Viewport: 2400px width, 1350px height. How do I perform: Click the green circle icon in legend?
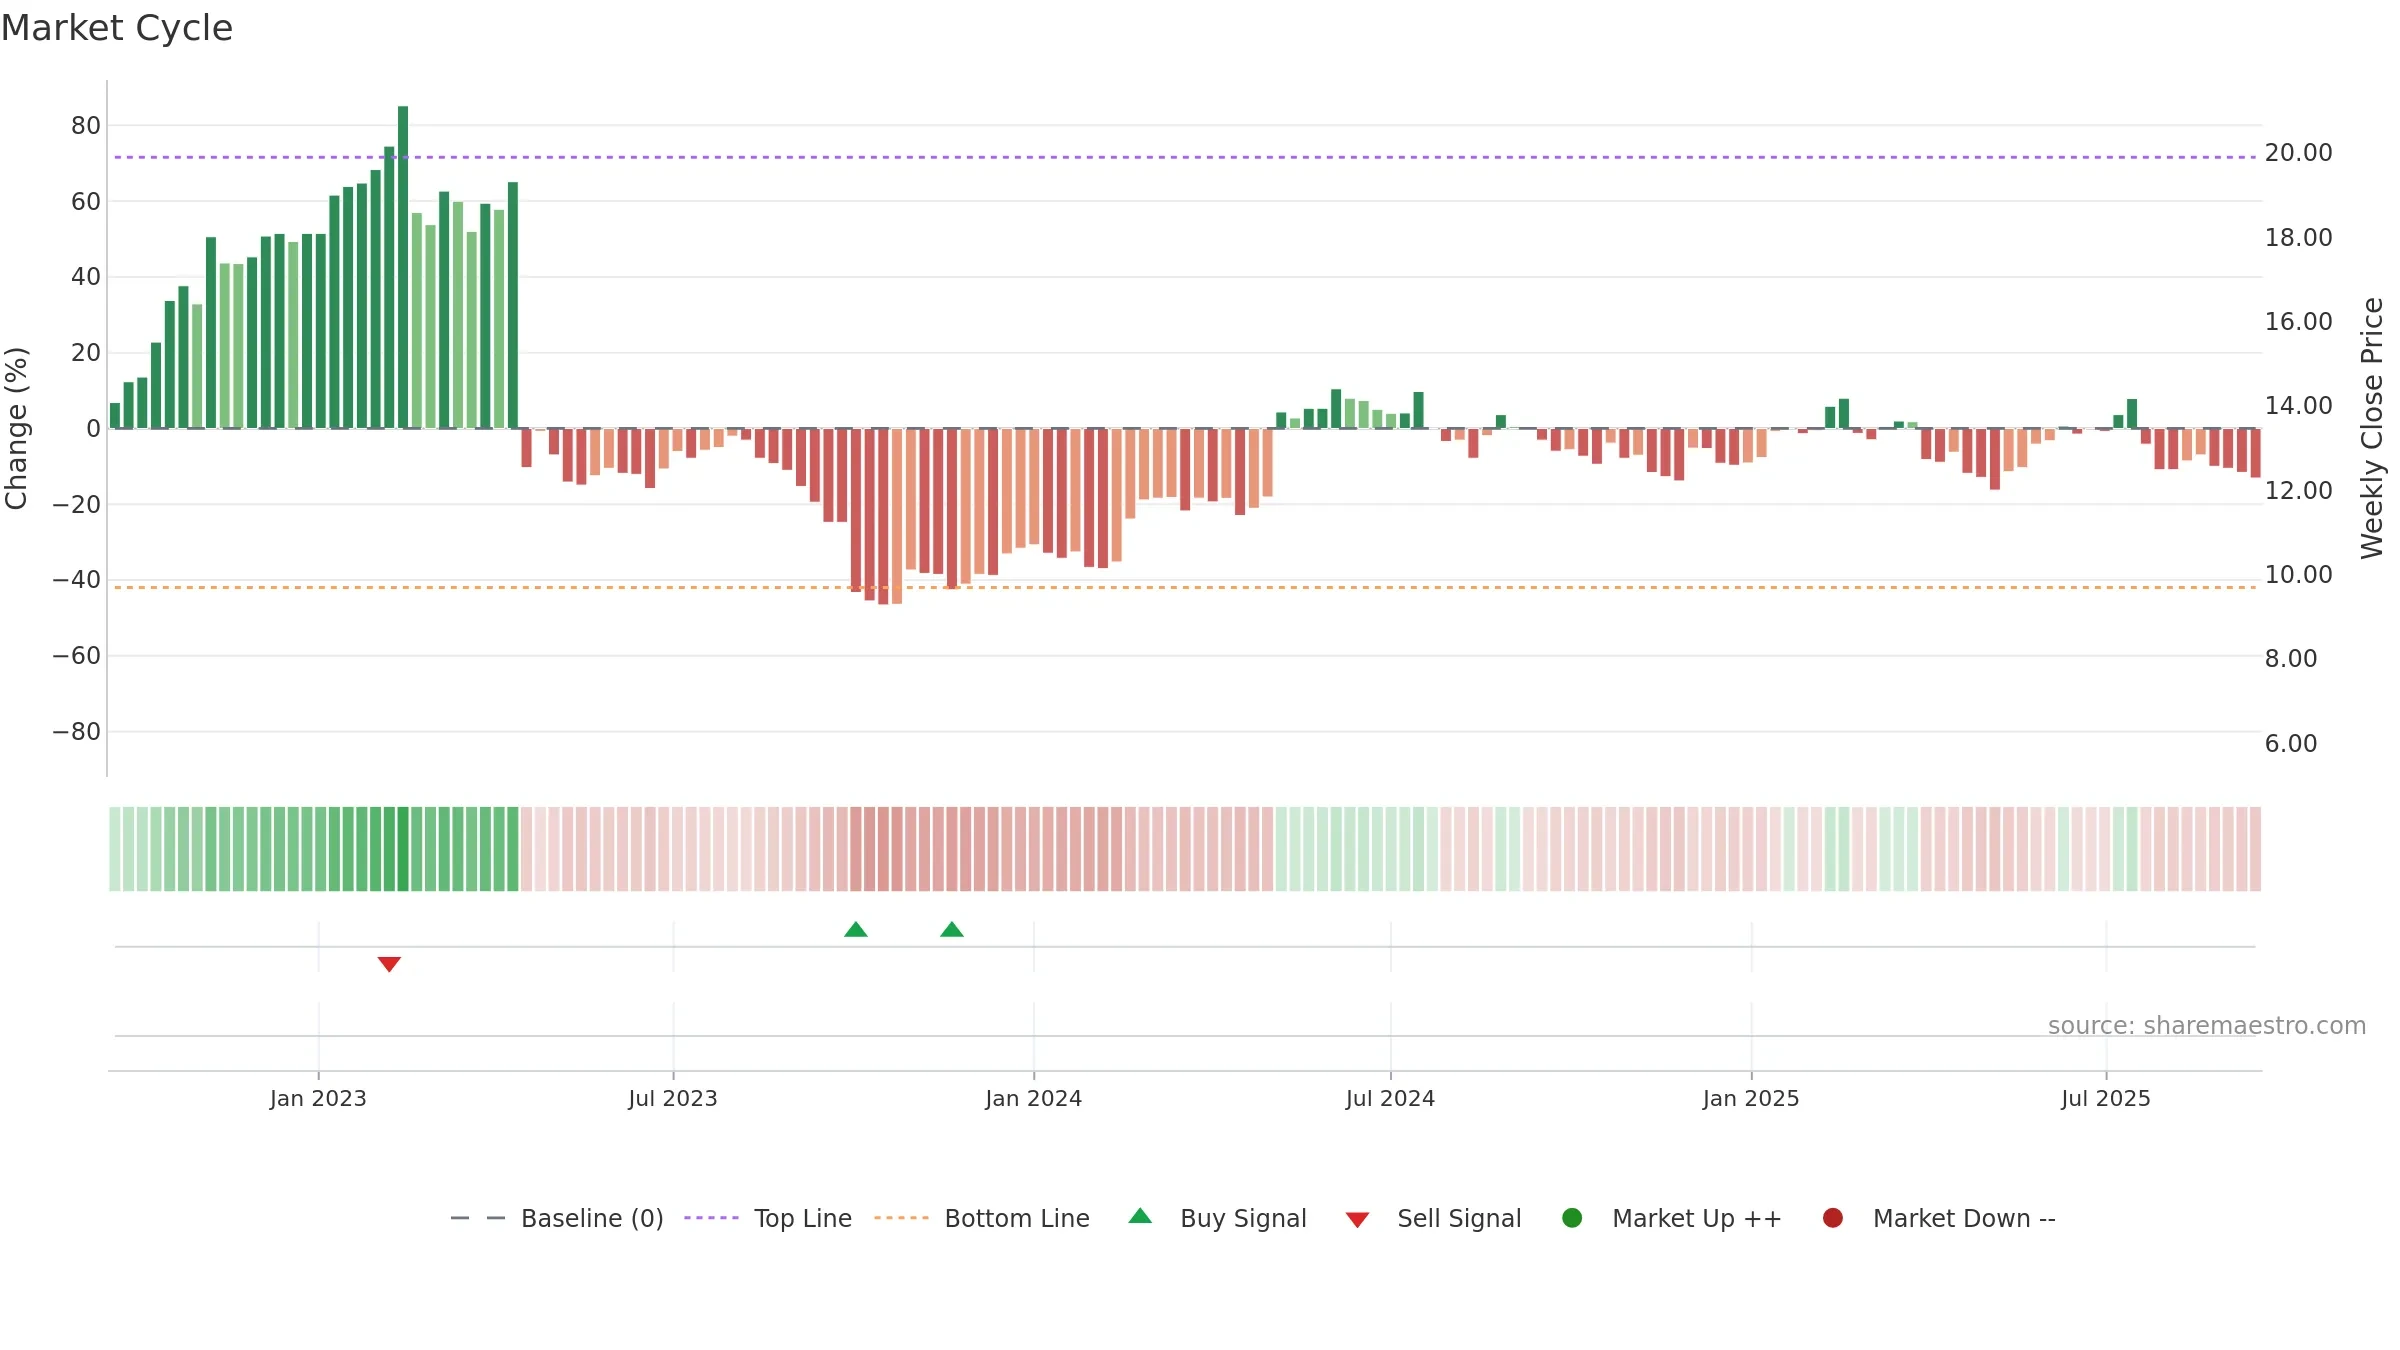pyautogui.click(x=1572, y=1218)
